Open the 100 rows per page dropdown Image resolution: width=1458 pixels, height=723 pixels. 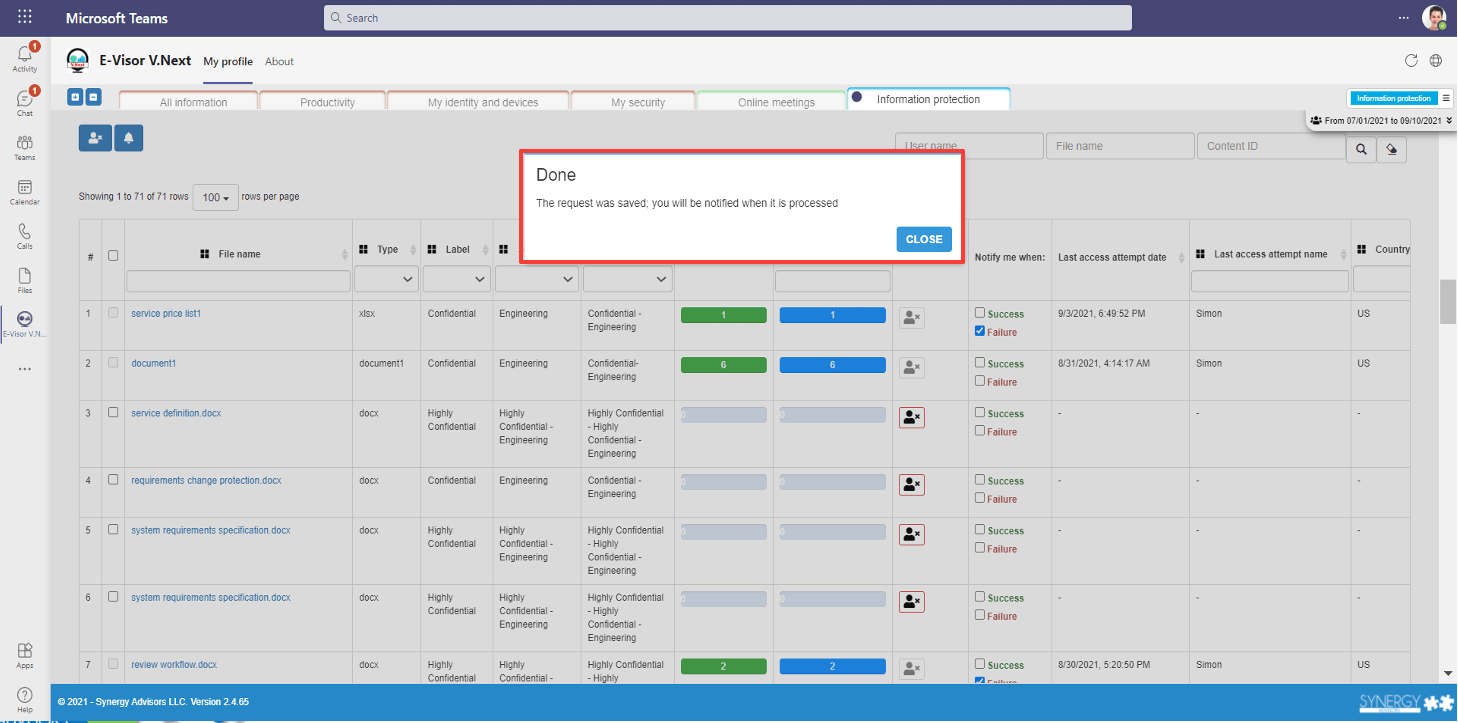(x=215, y=197)
